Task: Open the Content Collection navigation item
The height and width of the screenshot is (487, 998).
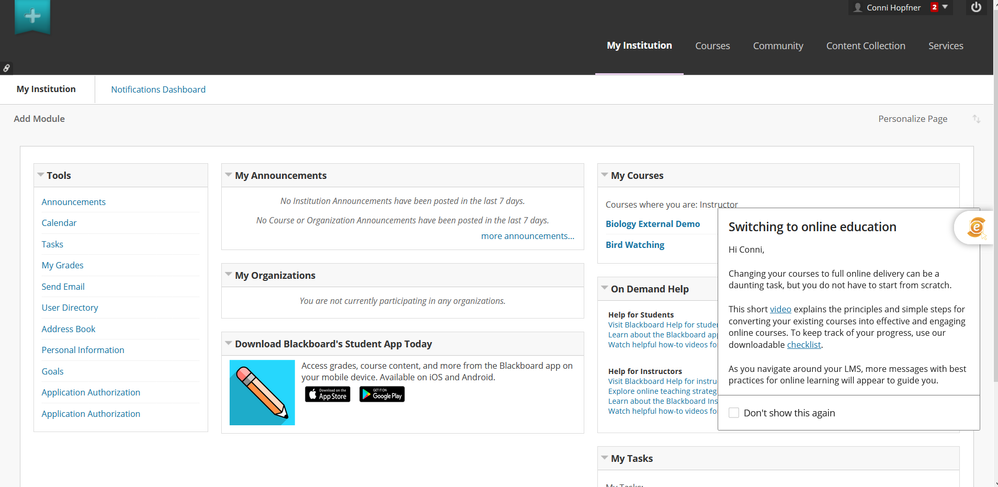Action: click(866, 46)
